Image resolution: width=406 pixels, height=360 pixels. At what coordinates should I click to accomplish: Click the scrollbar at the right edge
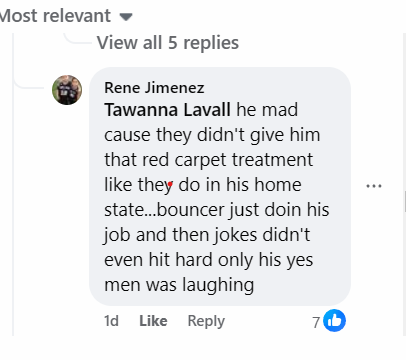click(405, 201)
